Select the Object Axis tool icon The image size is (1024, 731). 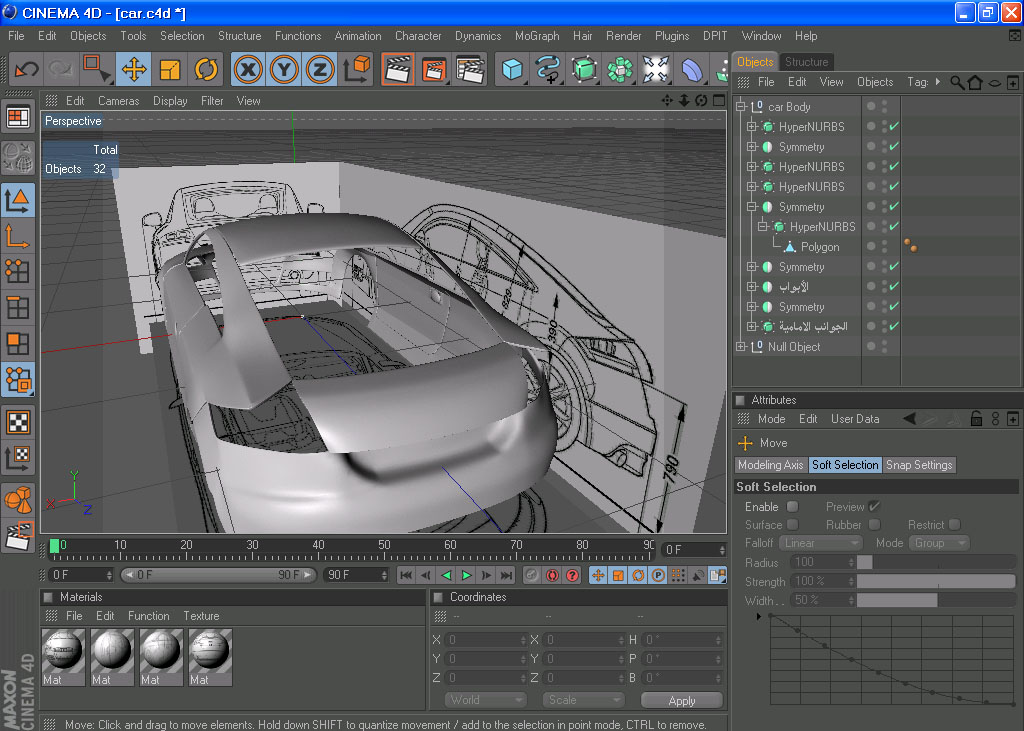18,236
